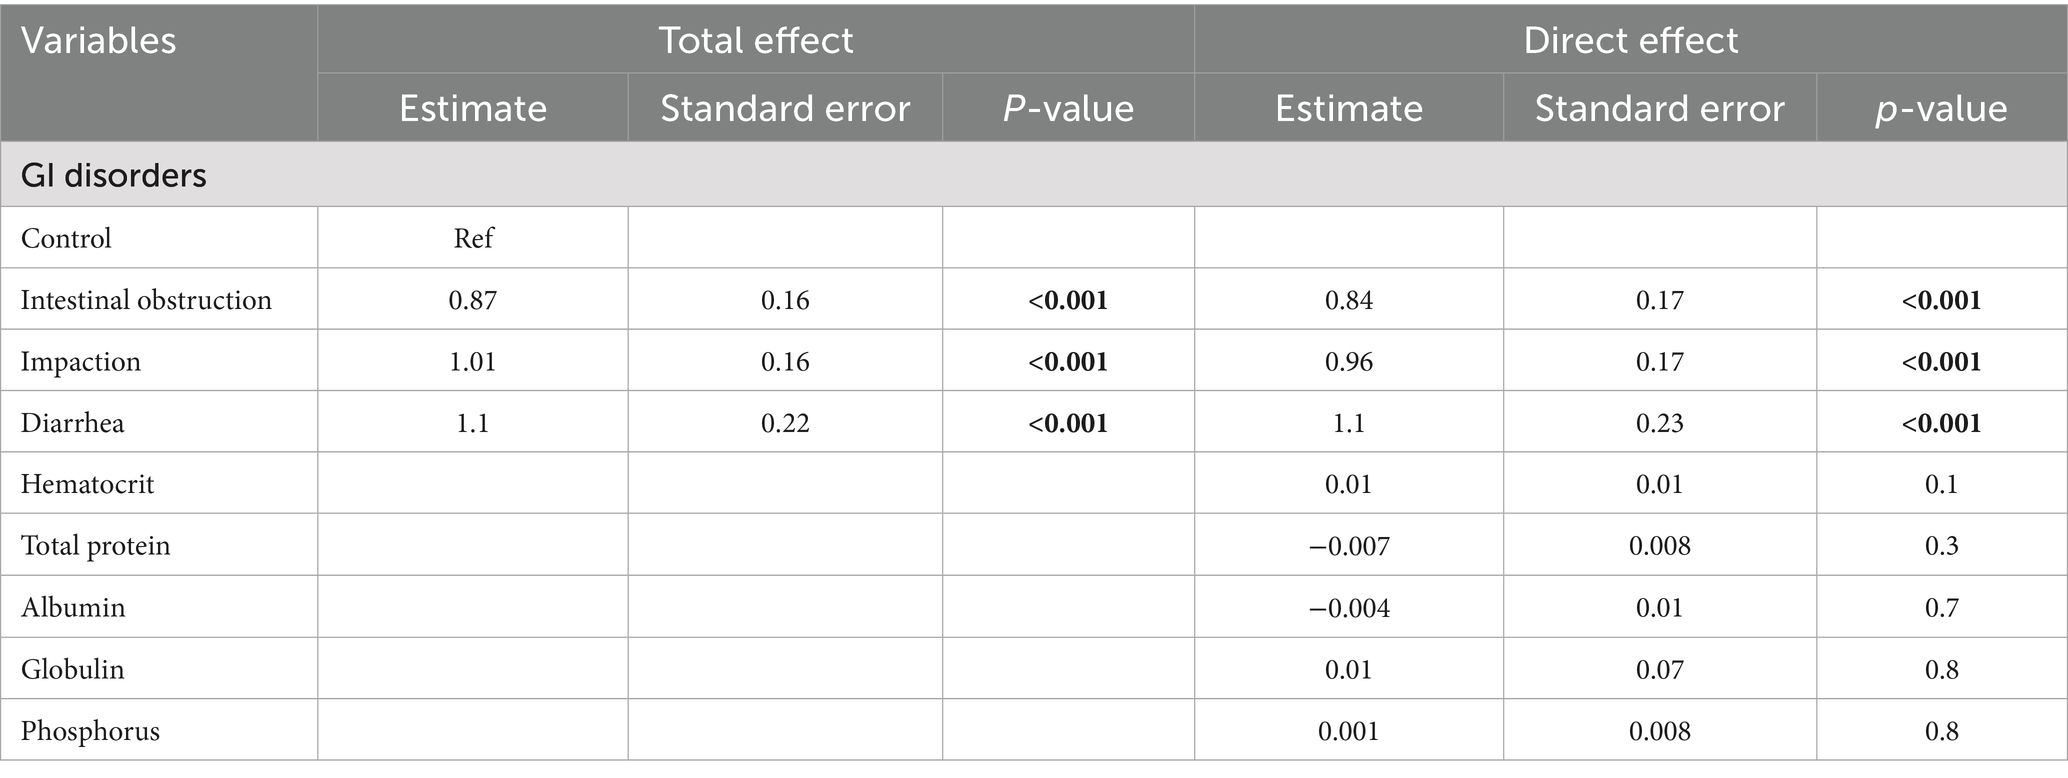The width and height of the screenshot is (2068, 778).
Task: Click the 0.07 Globulin standard error
Action: click(1659, 669)
